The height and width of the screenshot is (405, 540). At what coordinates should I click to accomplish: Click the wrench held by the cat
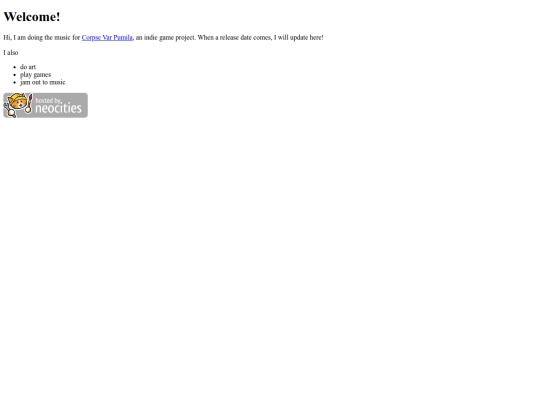pos(9,111)
